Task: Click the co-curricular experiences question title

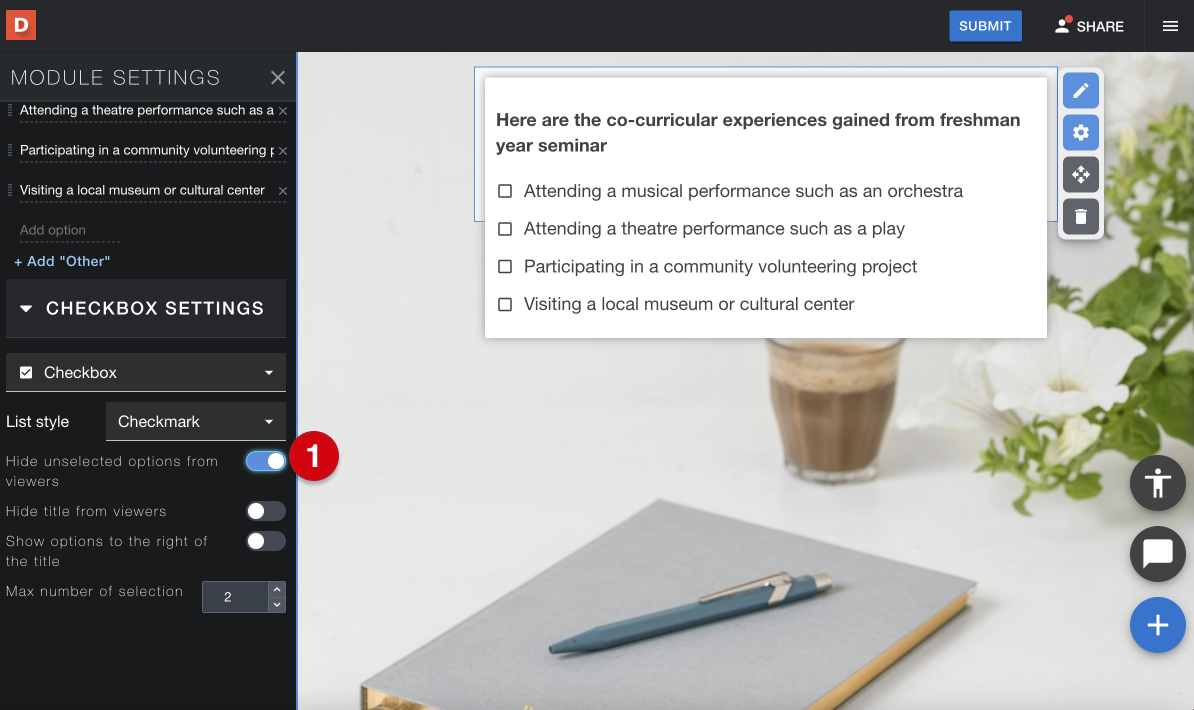Action: 758,133
